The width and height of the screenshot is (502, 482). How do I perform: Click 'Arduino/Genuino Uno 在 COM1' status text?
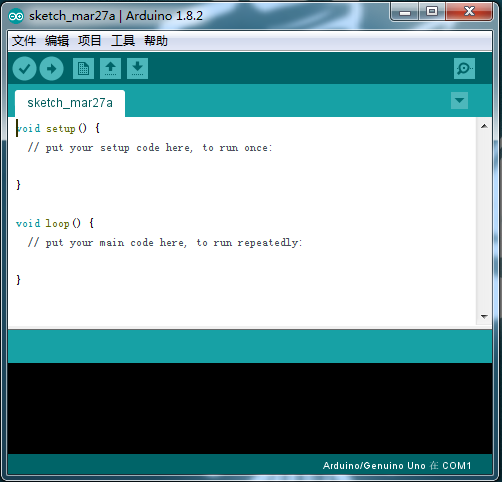(x=397, y=466)
